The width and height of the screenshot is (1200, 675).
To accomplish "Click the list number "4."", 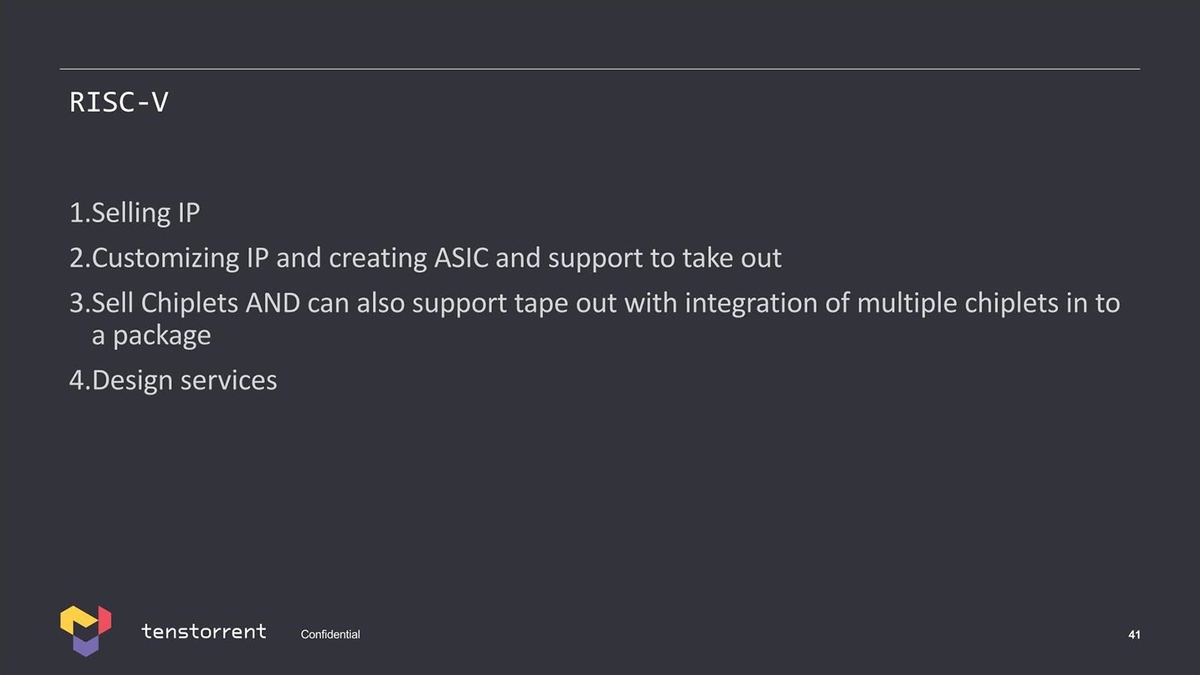I will click(80, 380).
